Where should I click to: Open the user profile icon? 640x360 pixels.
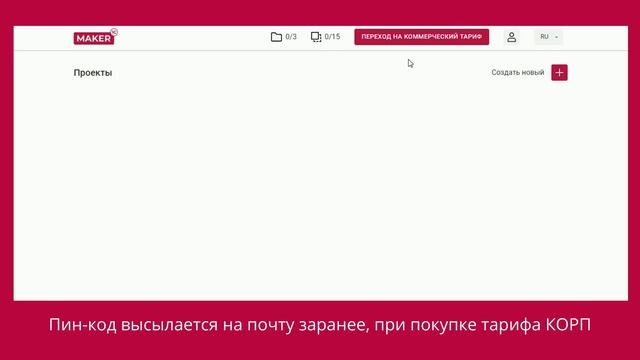[x=511, y=37]
